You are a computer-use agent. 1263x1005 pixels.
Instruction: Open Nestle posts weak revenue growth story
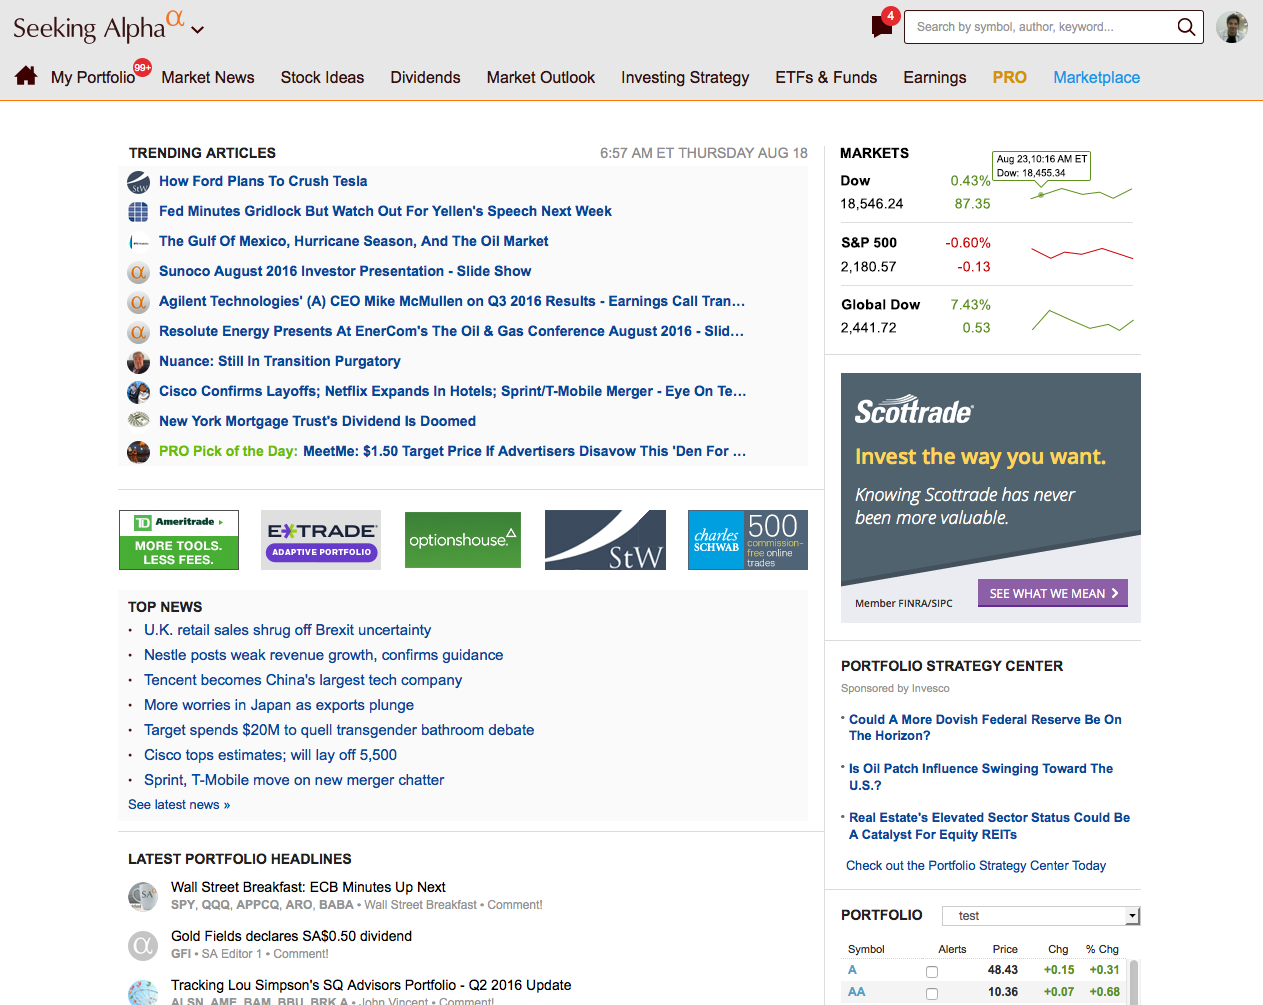coord(323,655)
